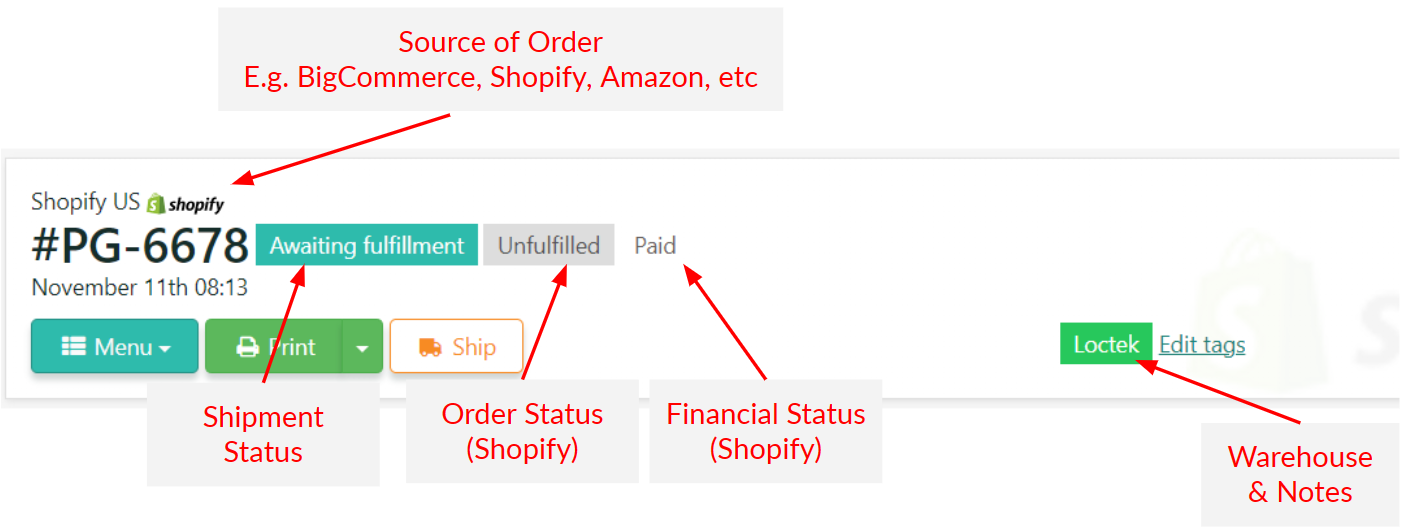This screenshot has height=531, width=1404.
Task: Click the Warehouse & Notes annotation label
Action: 1300,474
